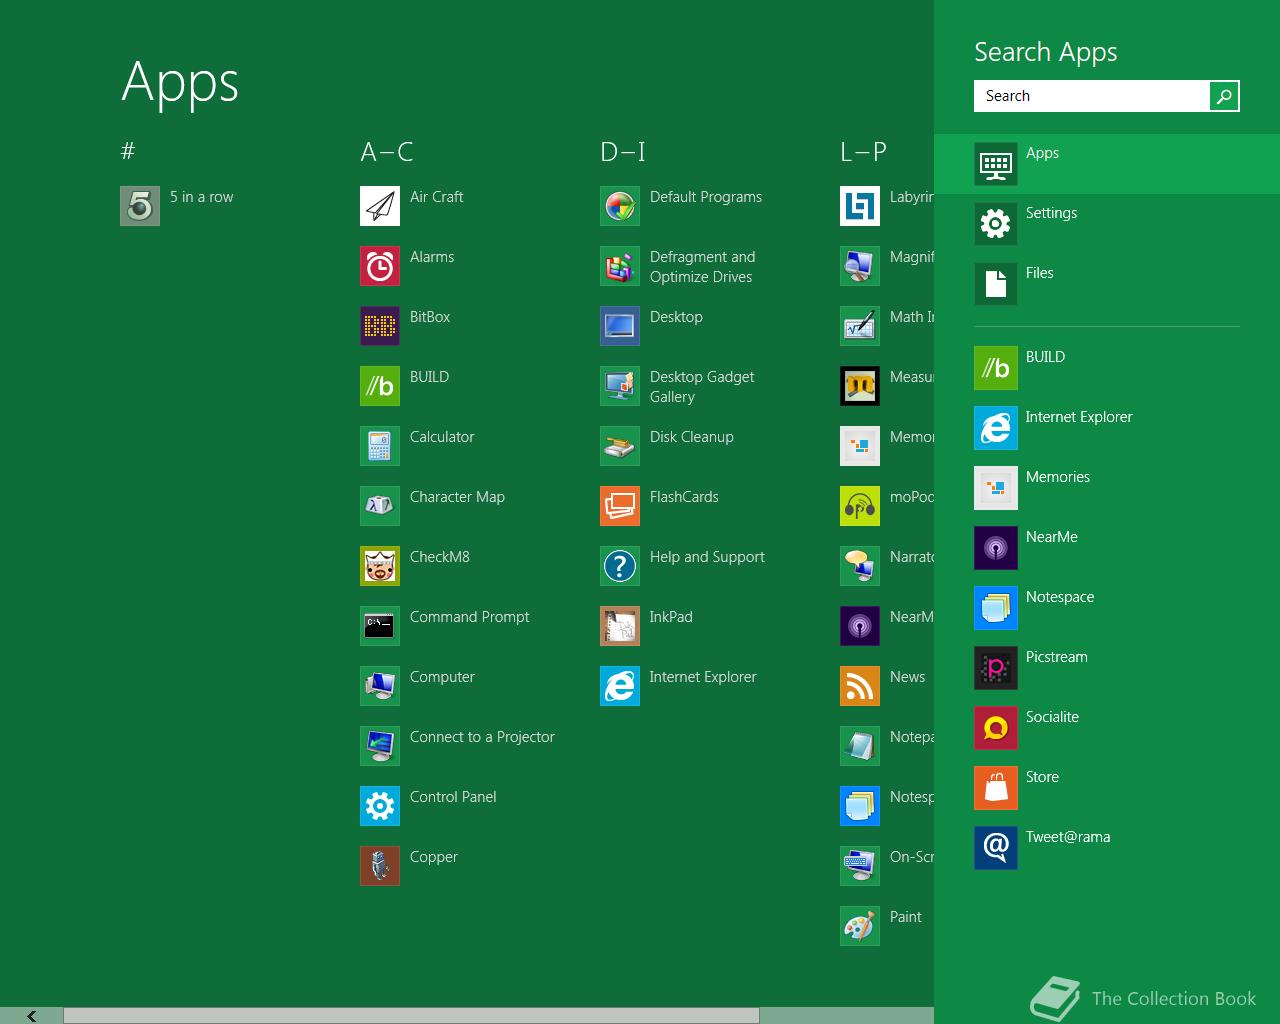Open the Desktop Gadget Gallery icon
This screenshot has width=1280, height=1024.
click(x=620, y=386)
